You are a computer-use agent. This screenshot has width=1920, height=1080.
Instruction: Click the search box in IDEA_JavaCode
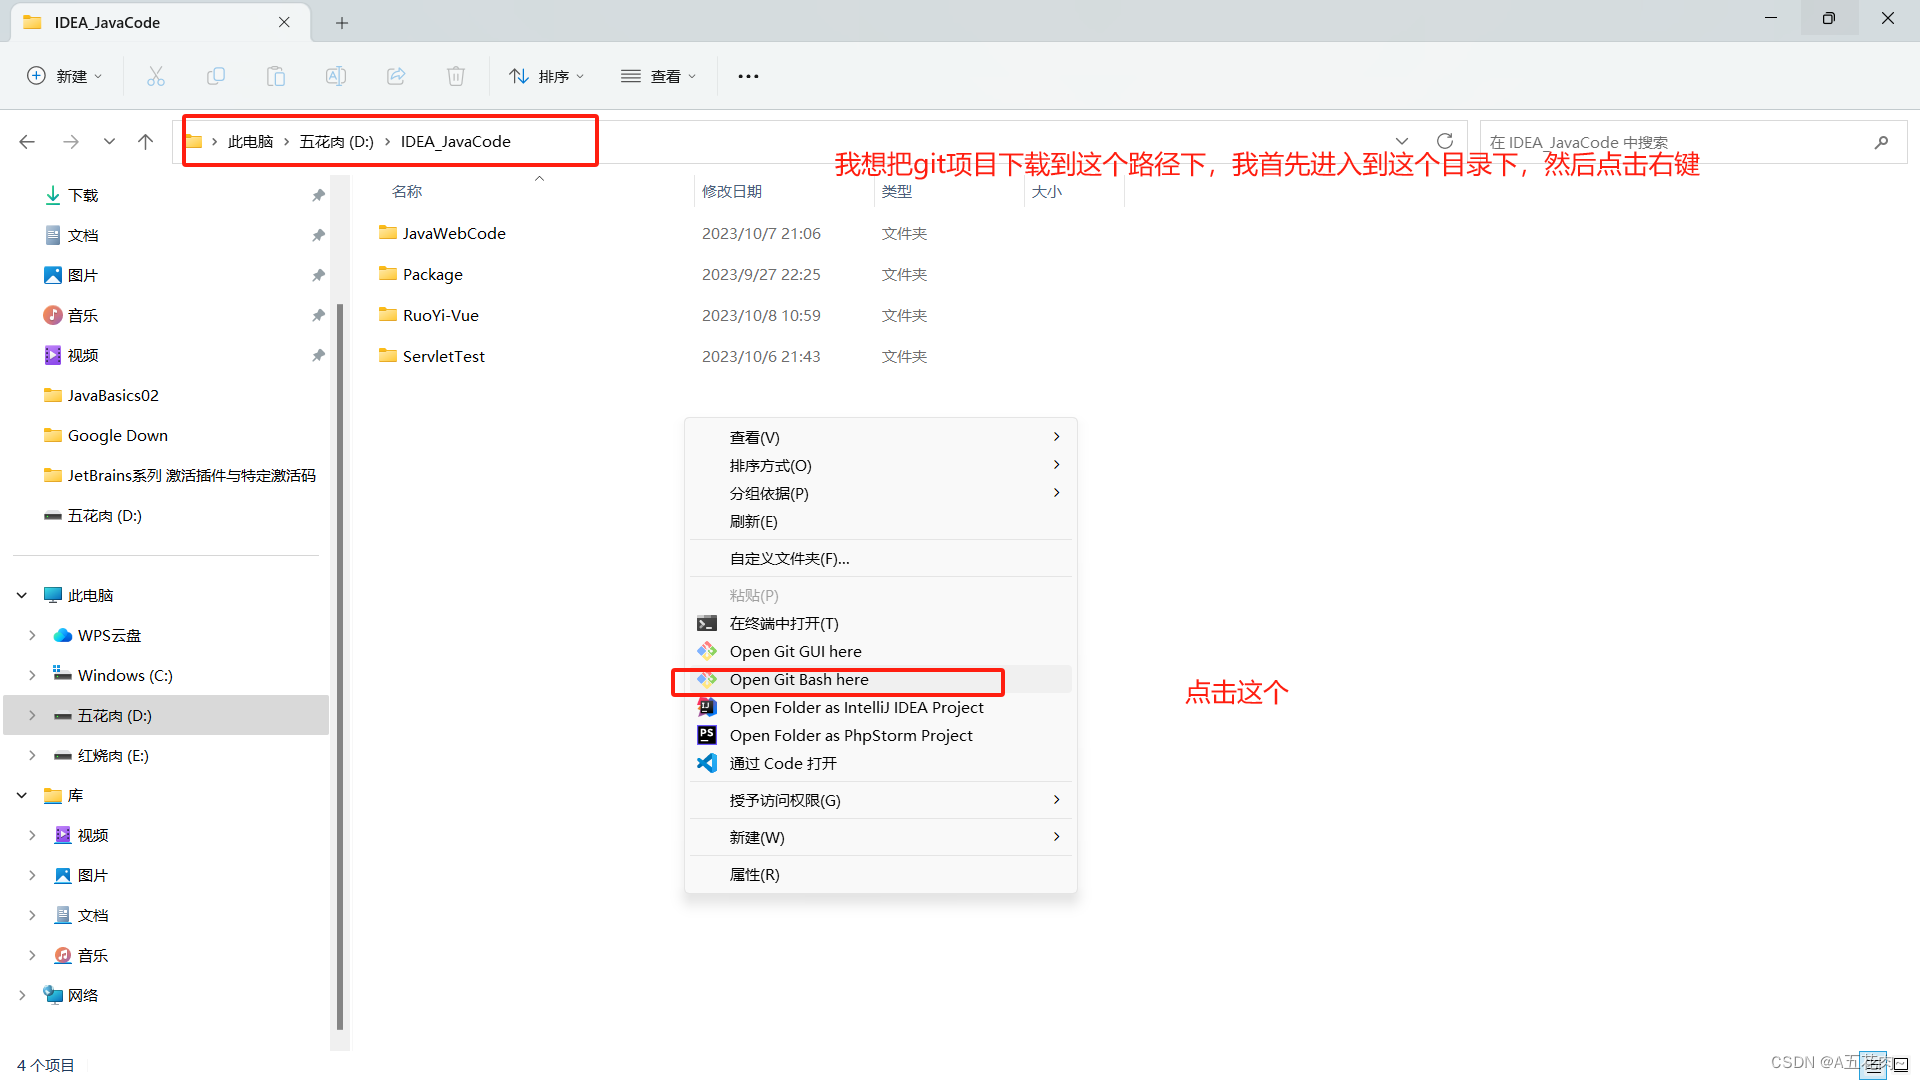[1693, 142]
